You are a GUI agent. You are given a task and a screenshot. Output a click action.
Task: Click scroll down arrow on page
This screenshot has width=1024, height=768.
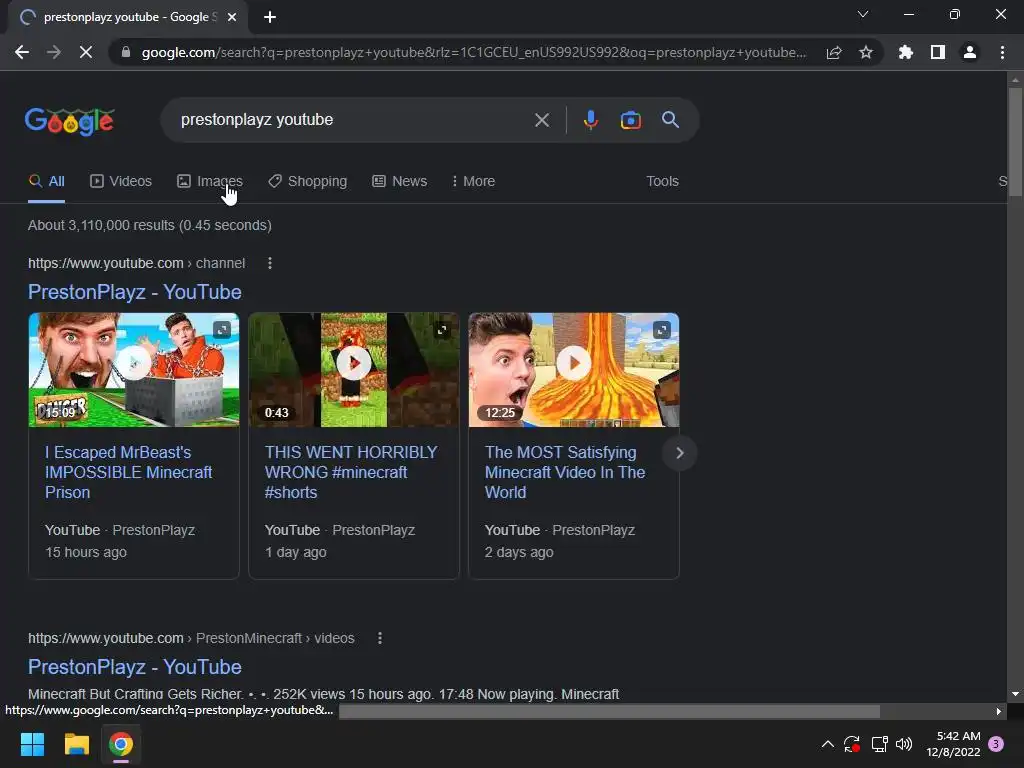point(1015,694)
